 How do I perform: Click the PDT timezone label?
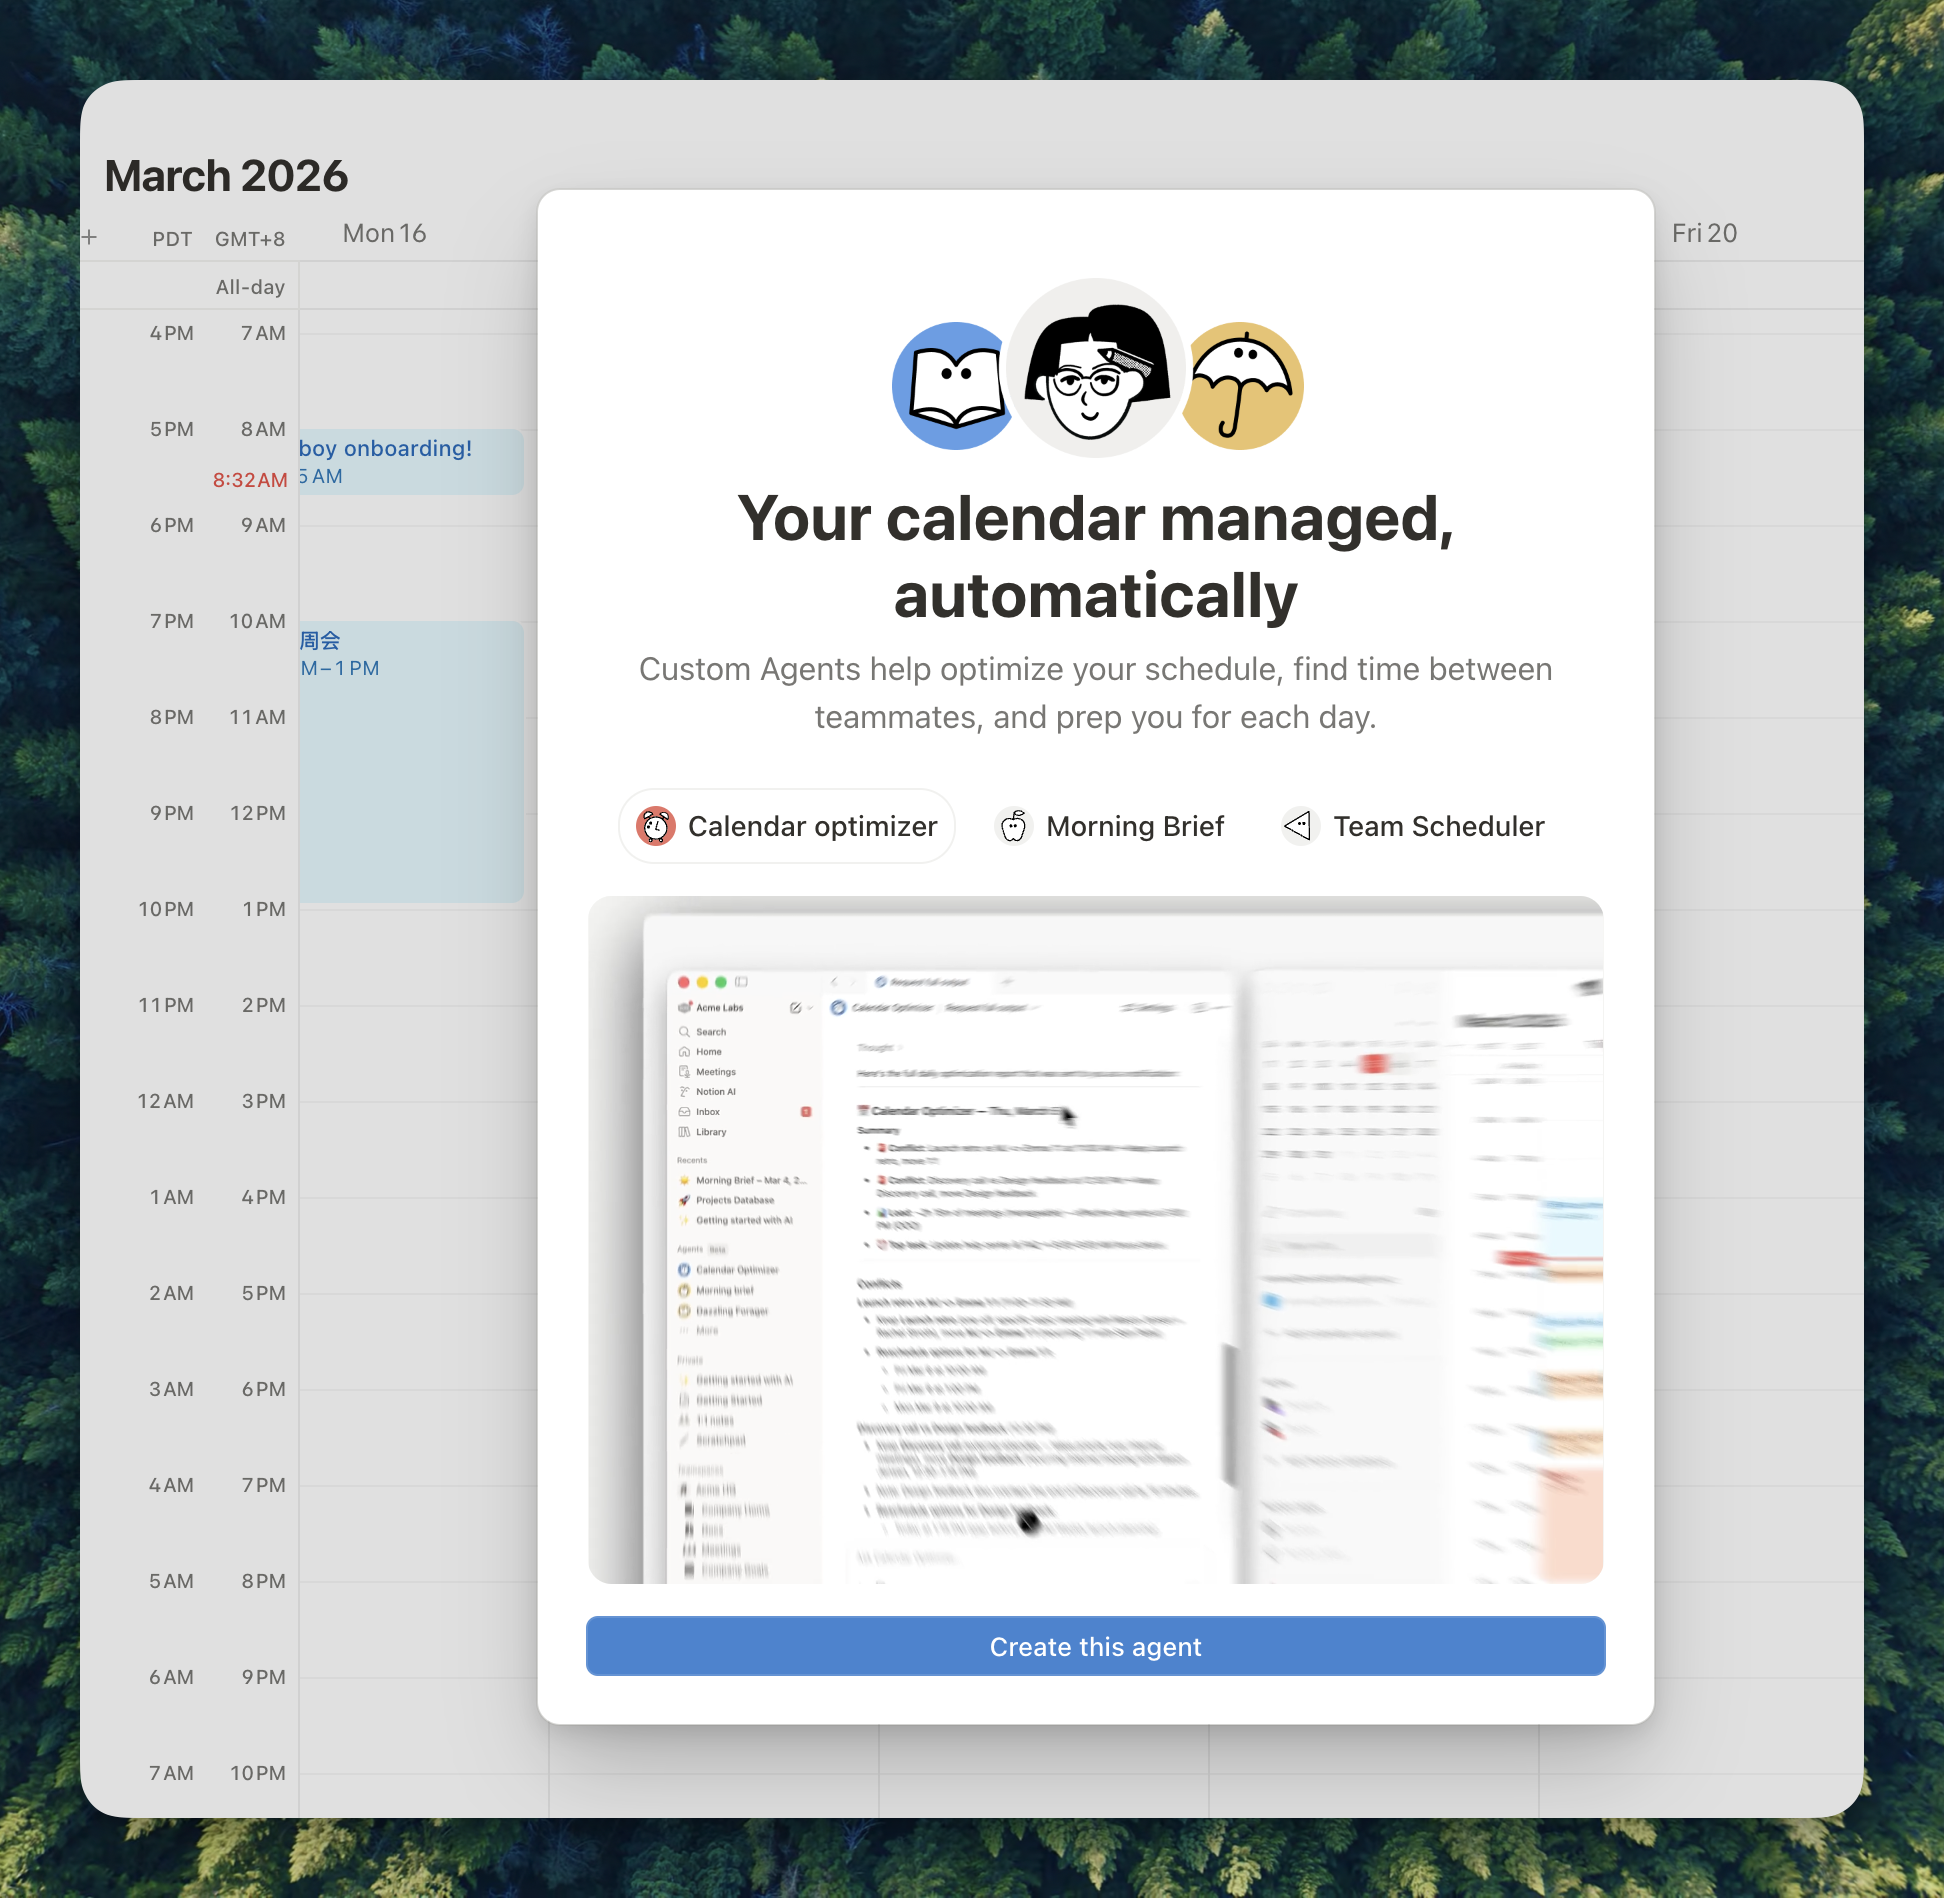172,240
